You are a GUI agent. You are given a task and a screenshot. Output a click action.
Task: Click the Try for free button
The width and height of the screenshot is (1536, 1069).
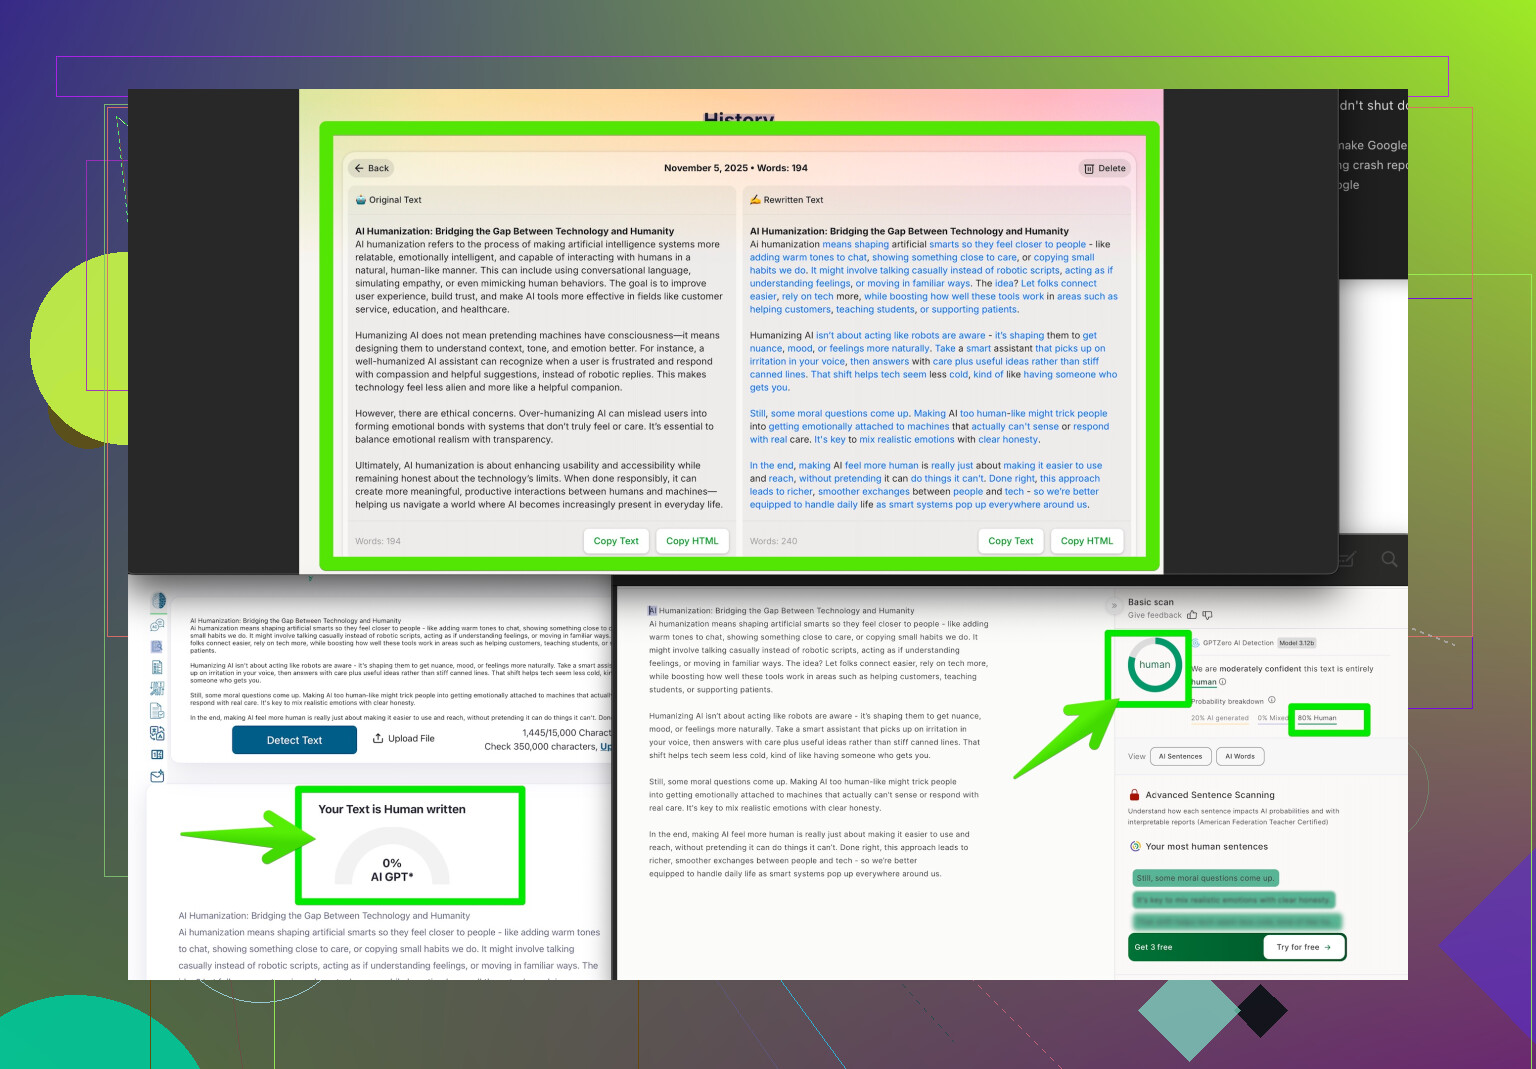[x=1303, y=947]
